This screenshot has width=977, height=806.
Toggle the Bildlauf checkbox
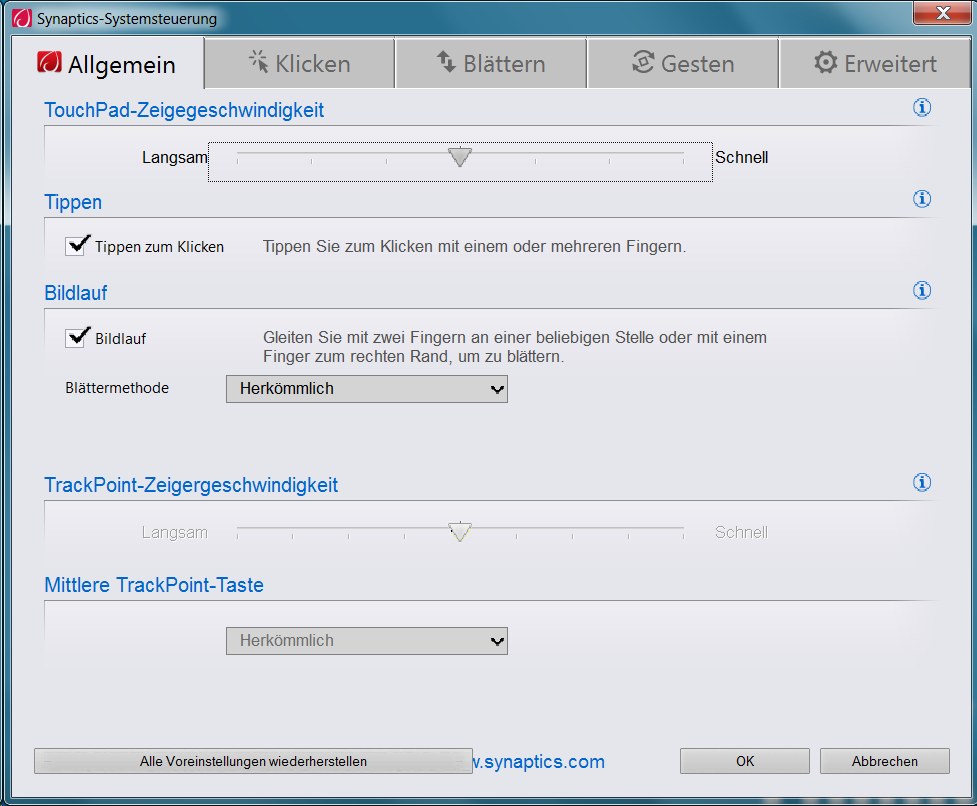click(75, 338)
